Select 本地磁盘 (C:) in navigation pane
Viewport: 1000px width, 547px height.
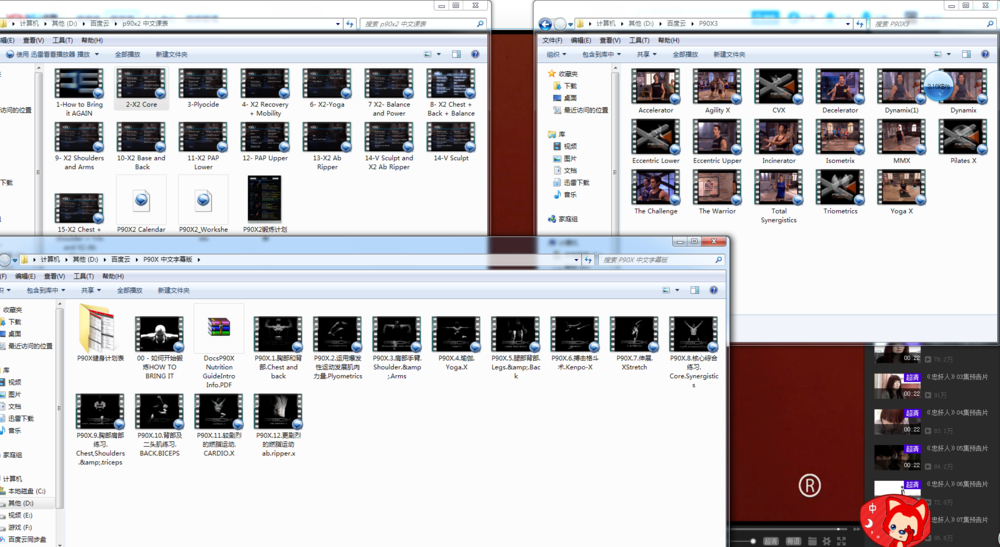pos(23,491)
